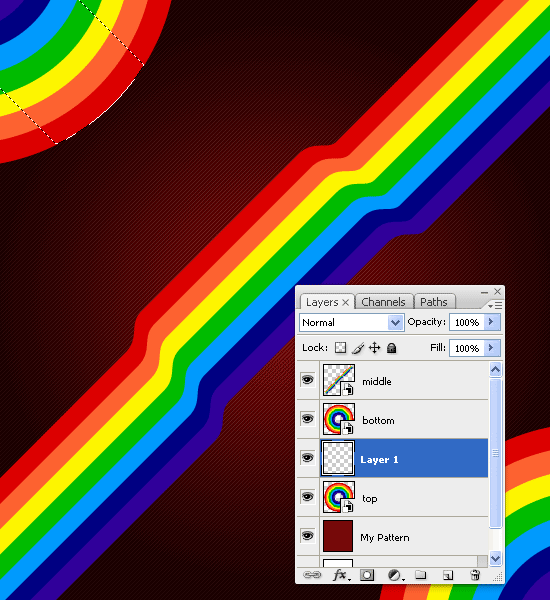
Task: Select the layer named middle
Action: click(377, 382)
